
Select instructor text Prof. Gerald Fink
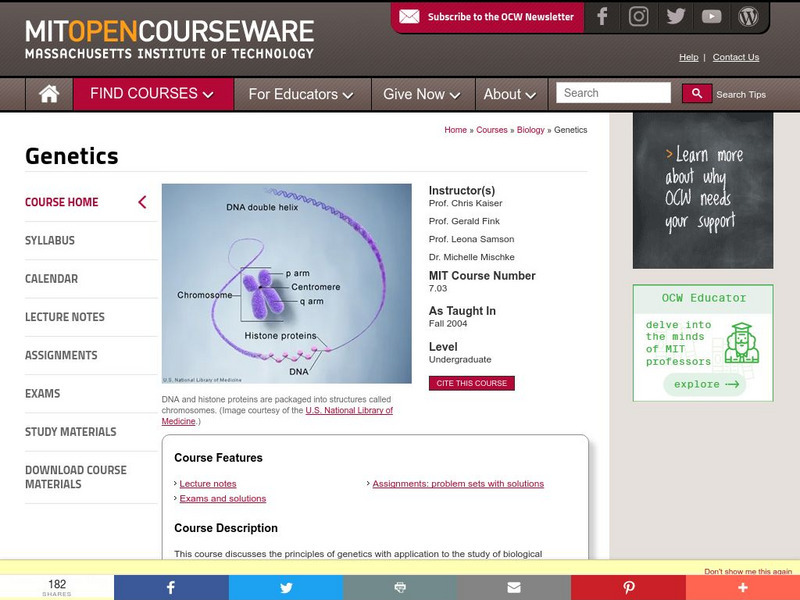point(464,221)
